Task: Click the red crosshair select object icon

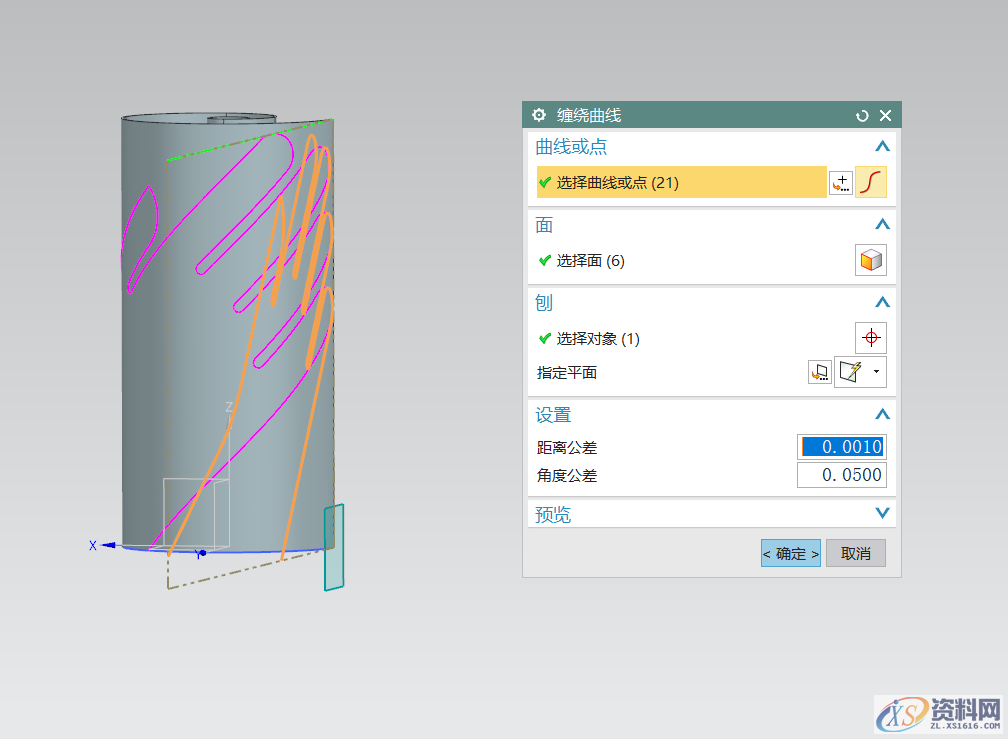Action: [x=870, y=338]
